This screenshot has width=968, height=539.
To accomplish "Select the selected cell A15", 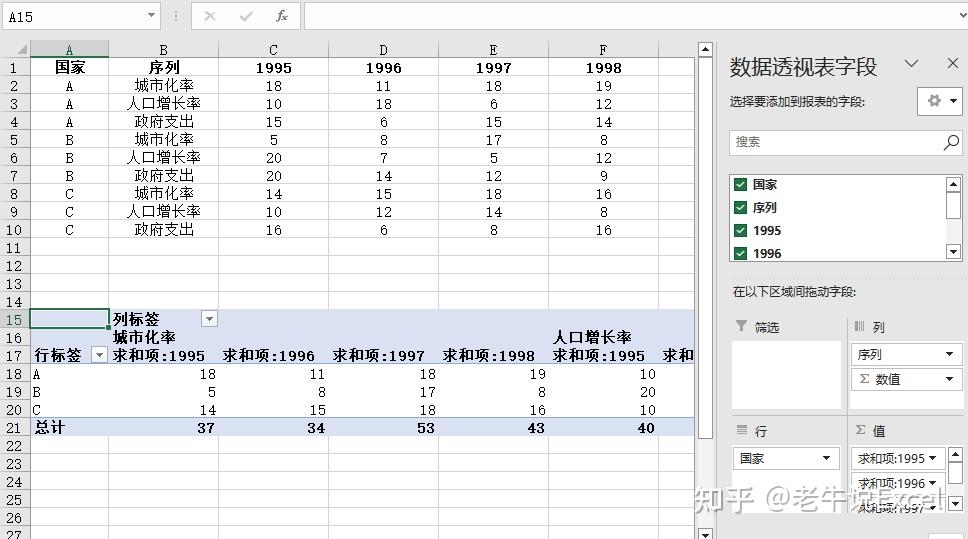I will tap(69, 319).
